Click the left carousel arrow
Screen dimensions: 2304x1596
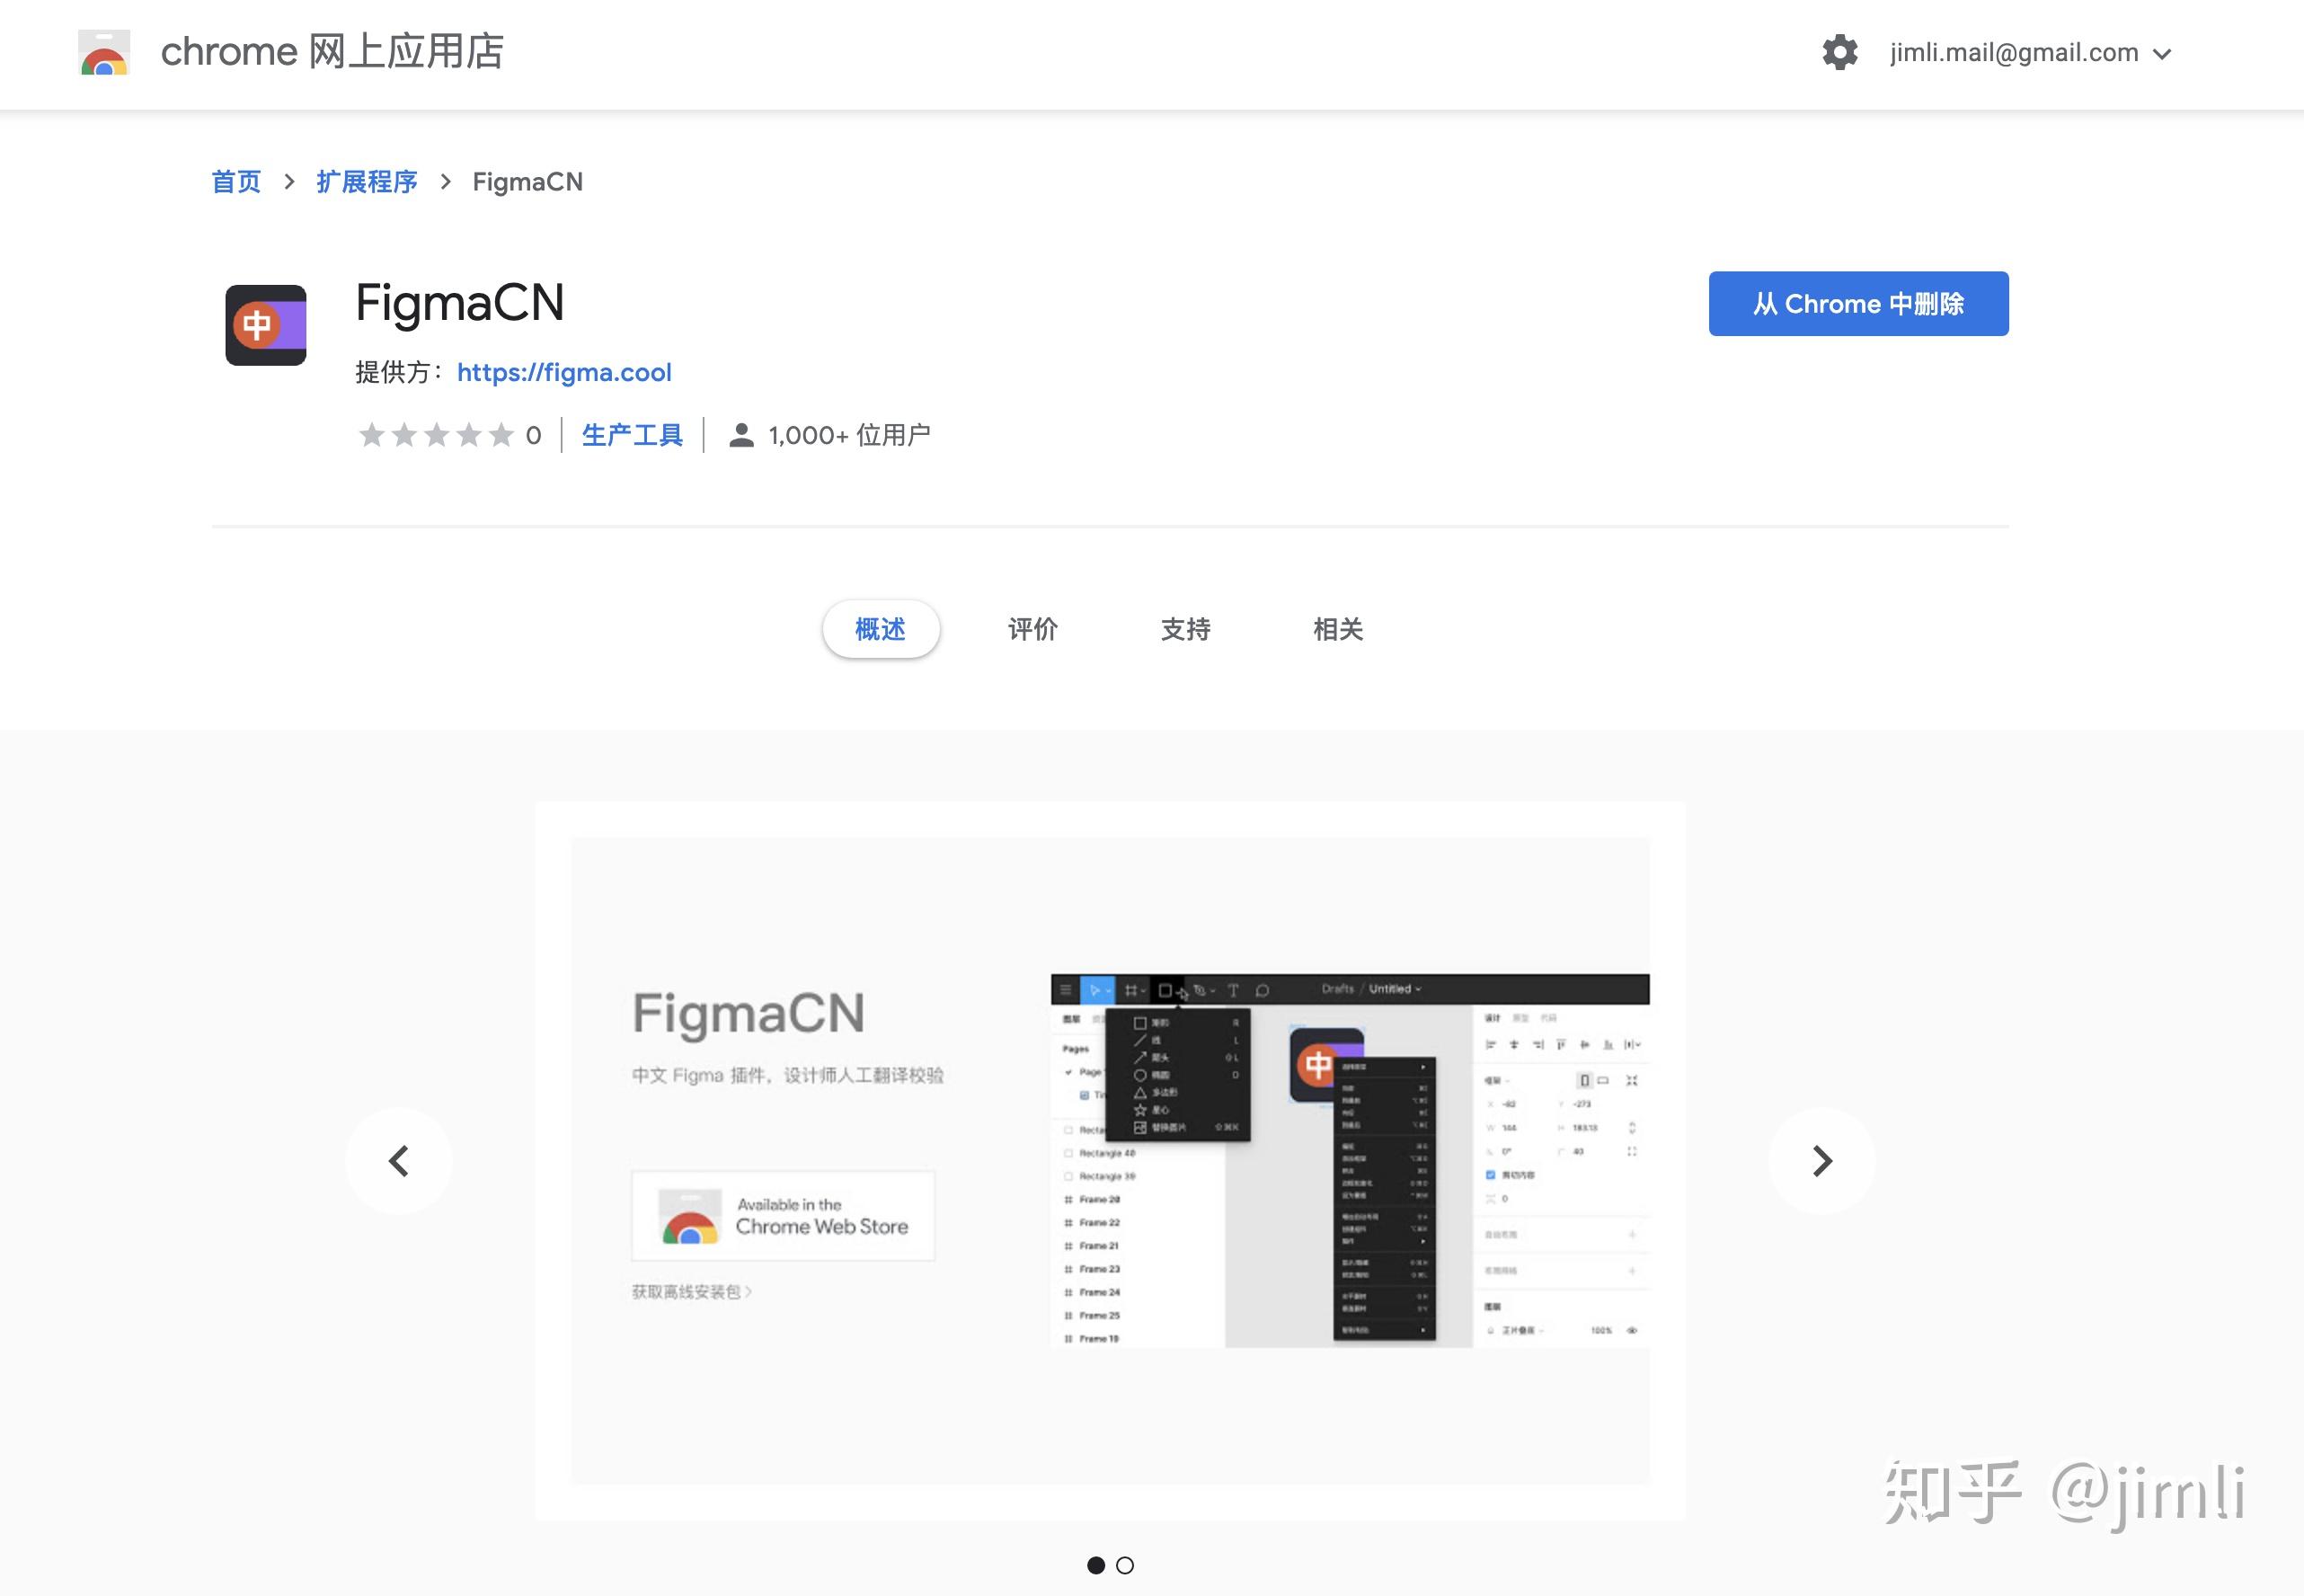click(399, 1160)
